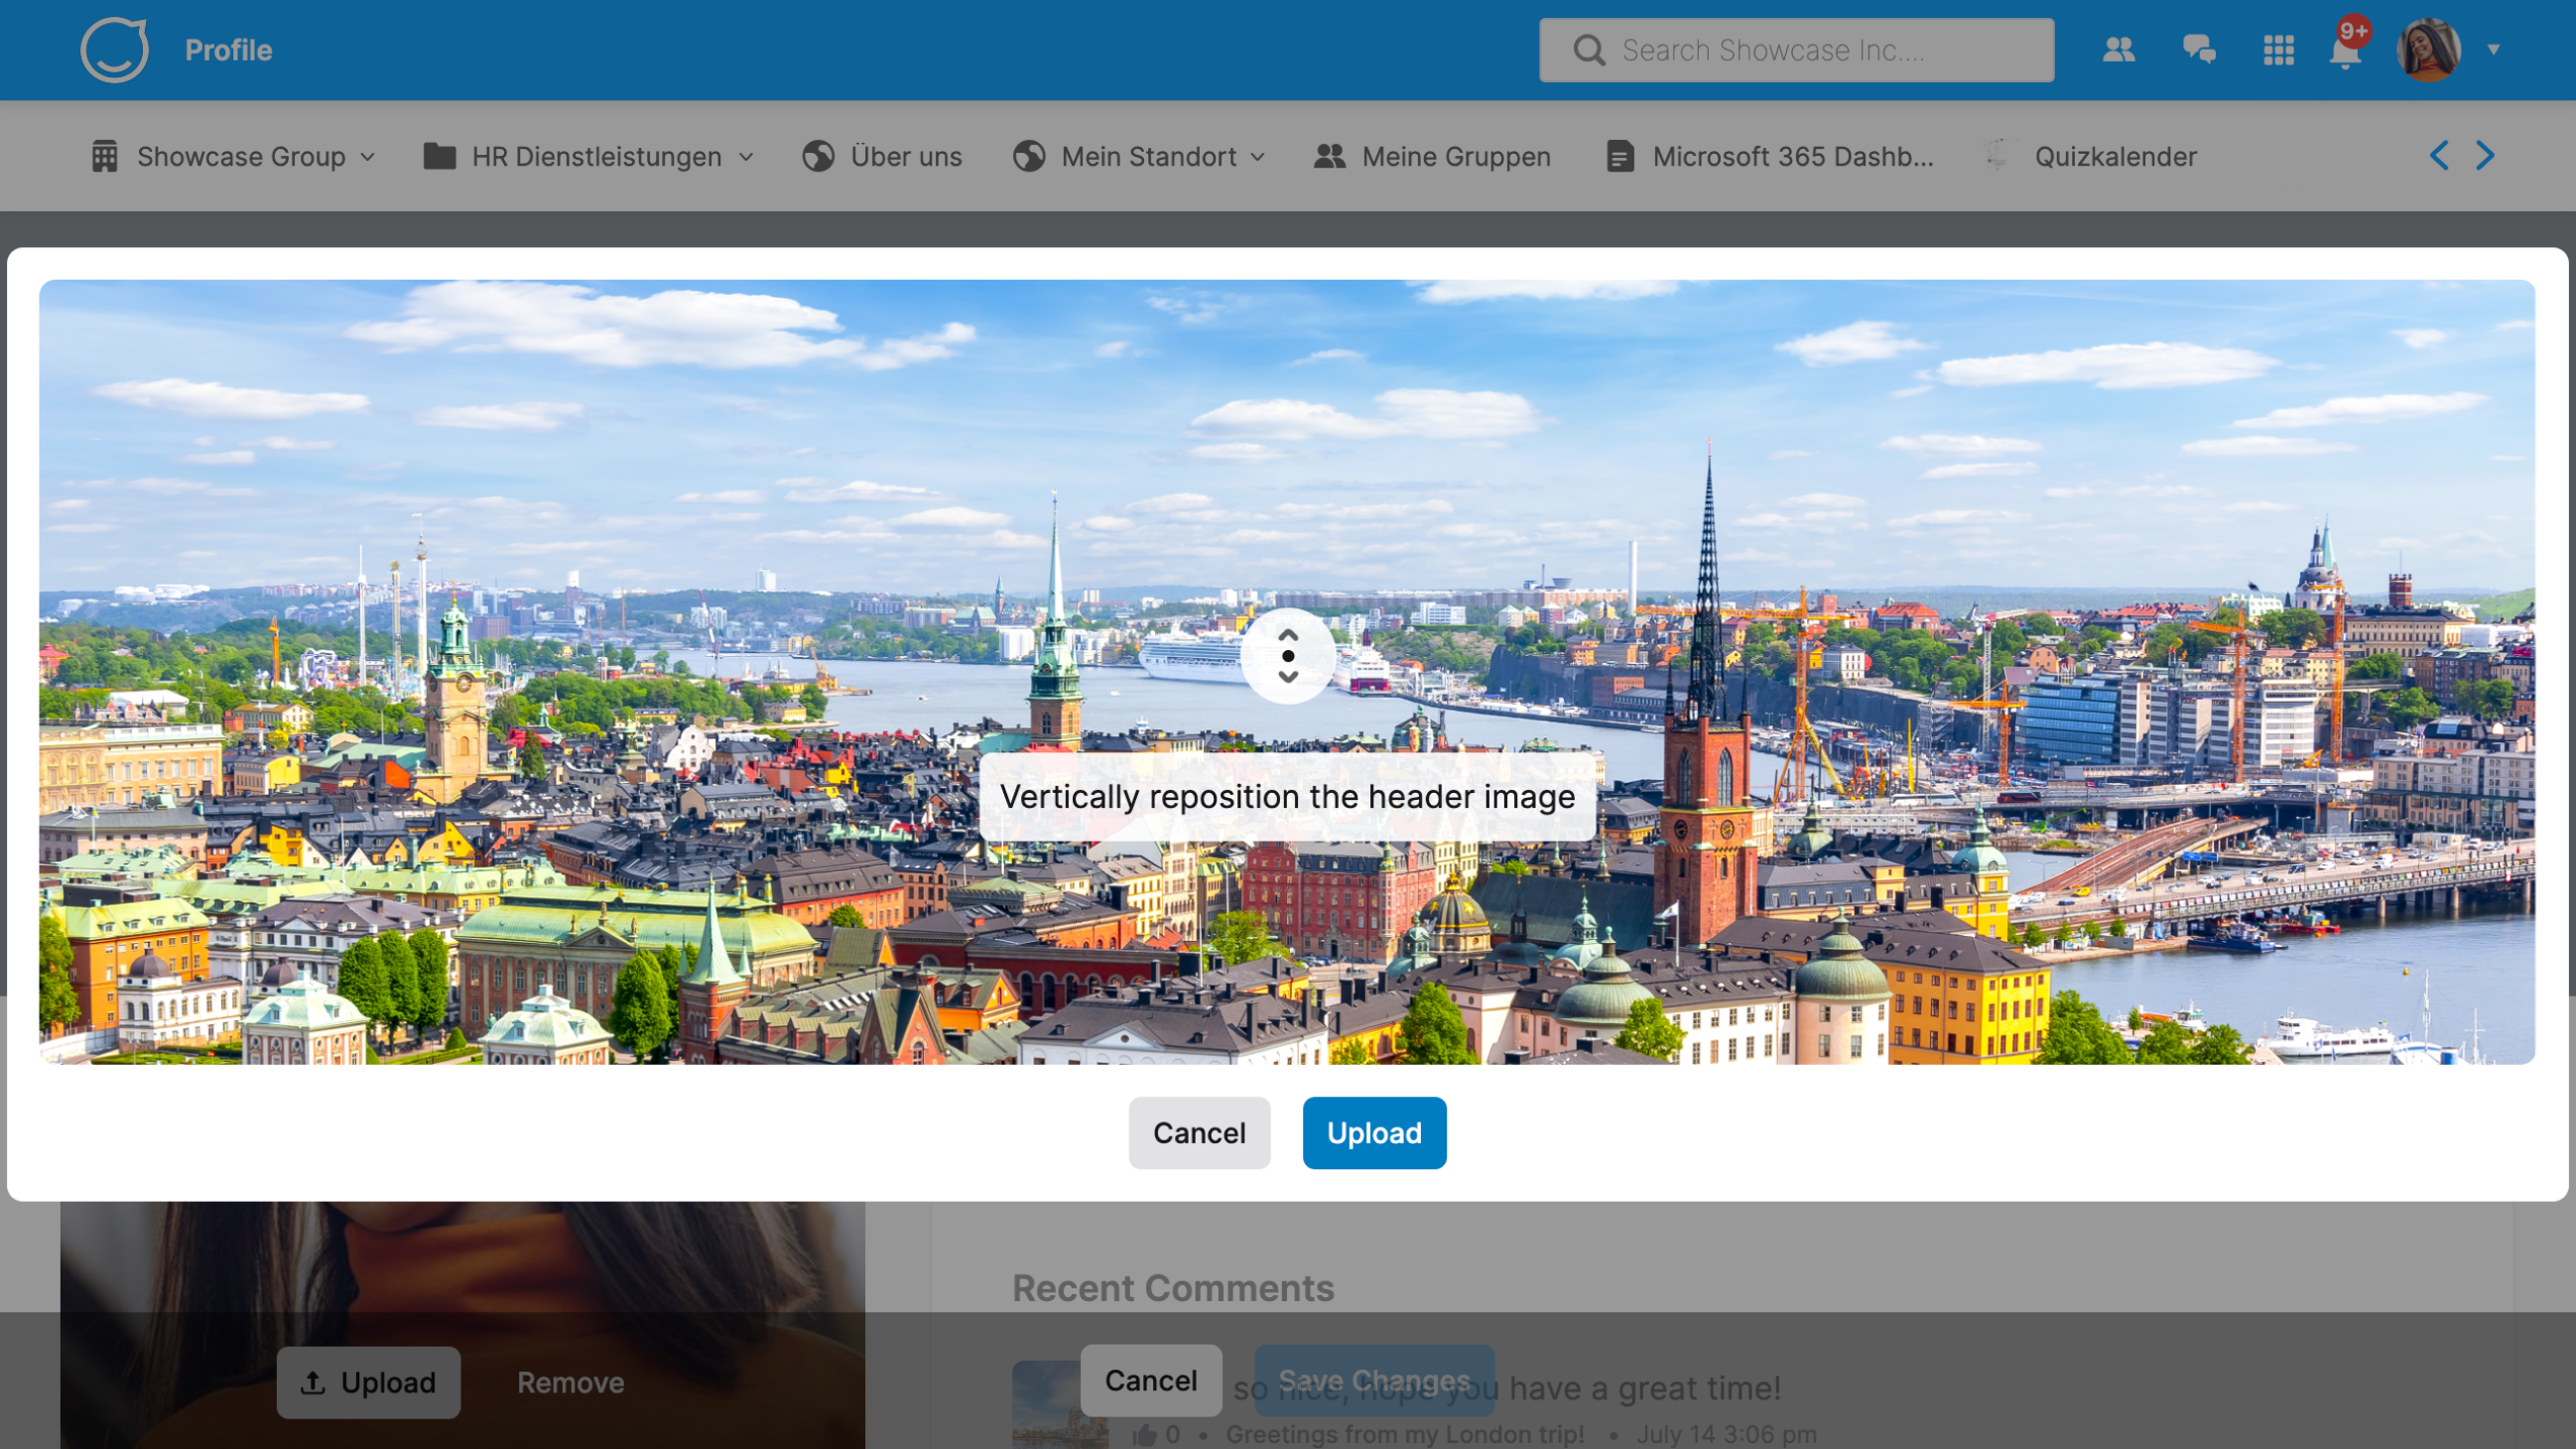Viewport: 2576px width, 1449px height.
Task: Click the vertical reposition control on the image
Action: point(1289,655)
